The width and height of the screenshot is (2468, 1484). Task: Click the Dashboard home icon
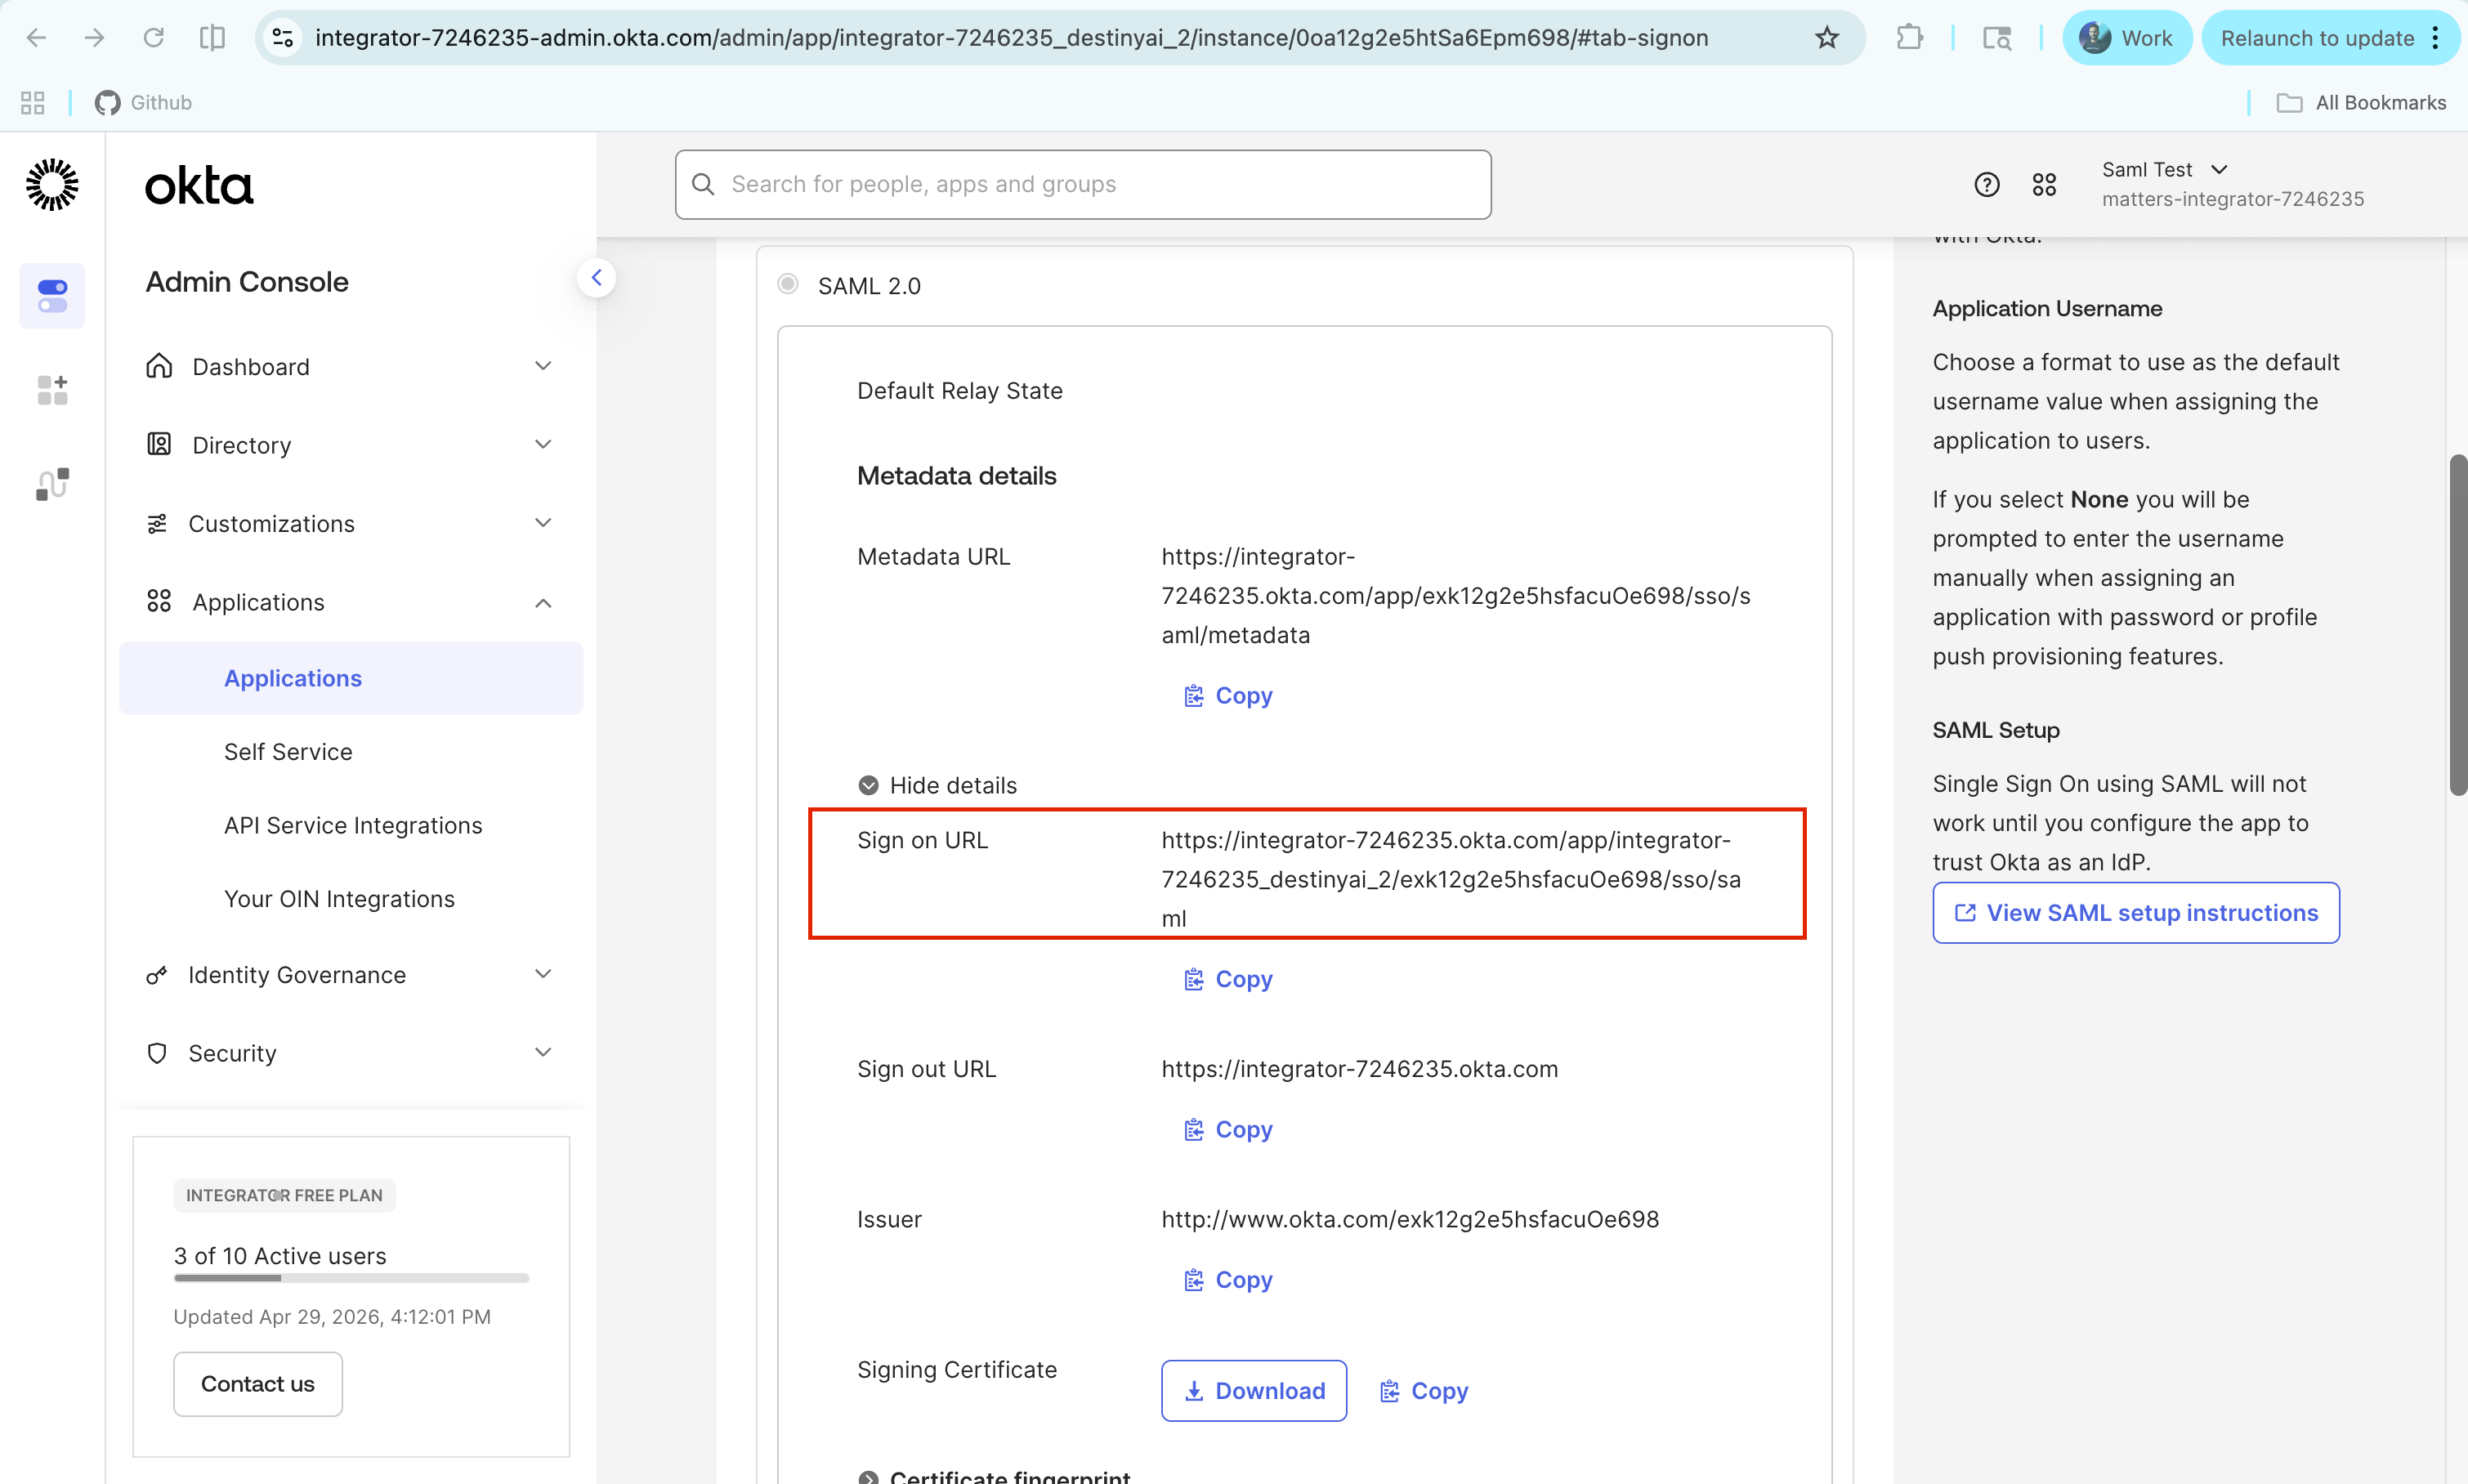point(159,366)
